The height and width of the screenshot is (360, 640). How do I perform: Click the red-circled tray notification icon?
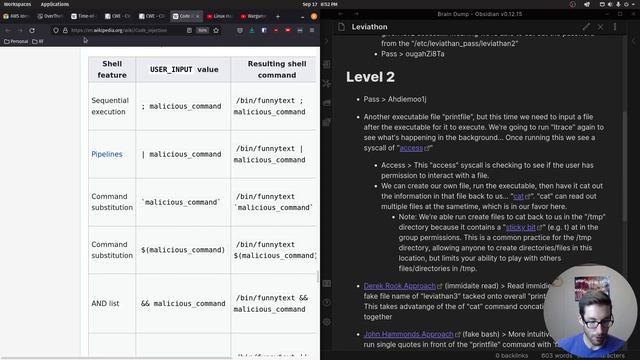[x=572, y=4]
